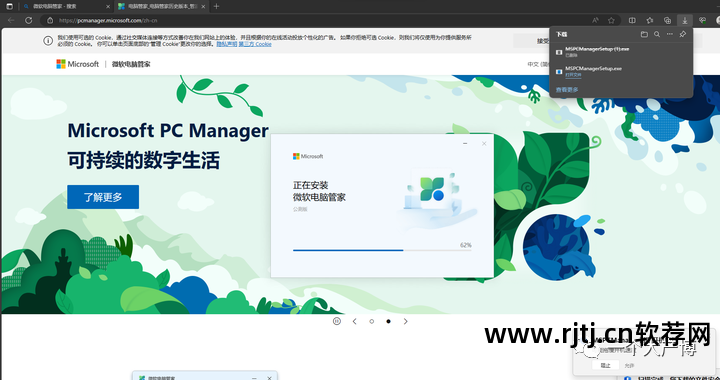Go back to the previous page
This screenshot has height=380, width=720.
point(11,20)
